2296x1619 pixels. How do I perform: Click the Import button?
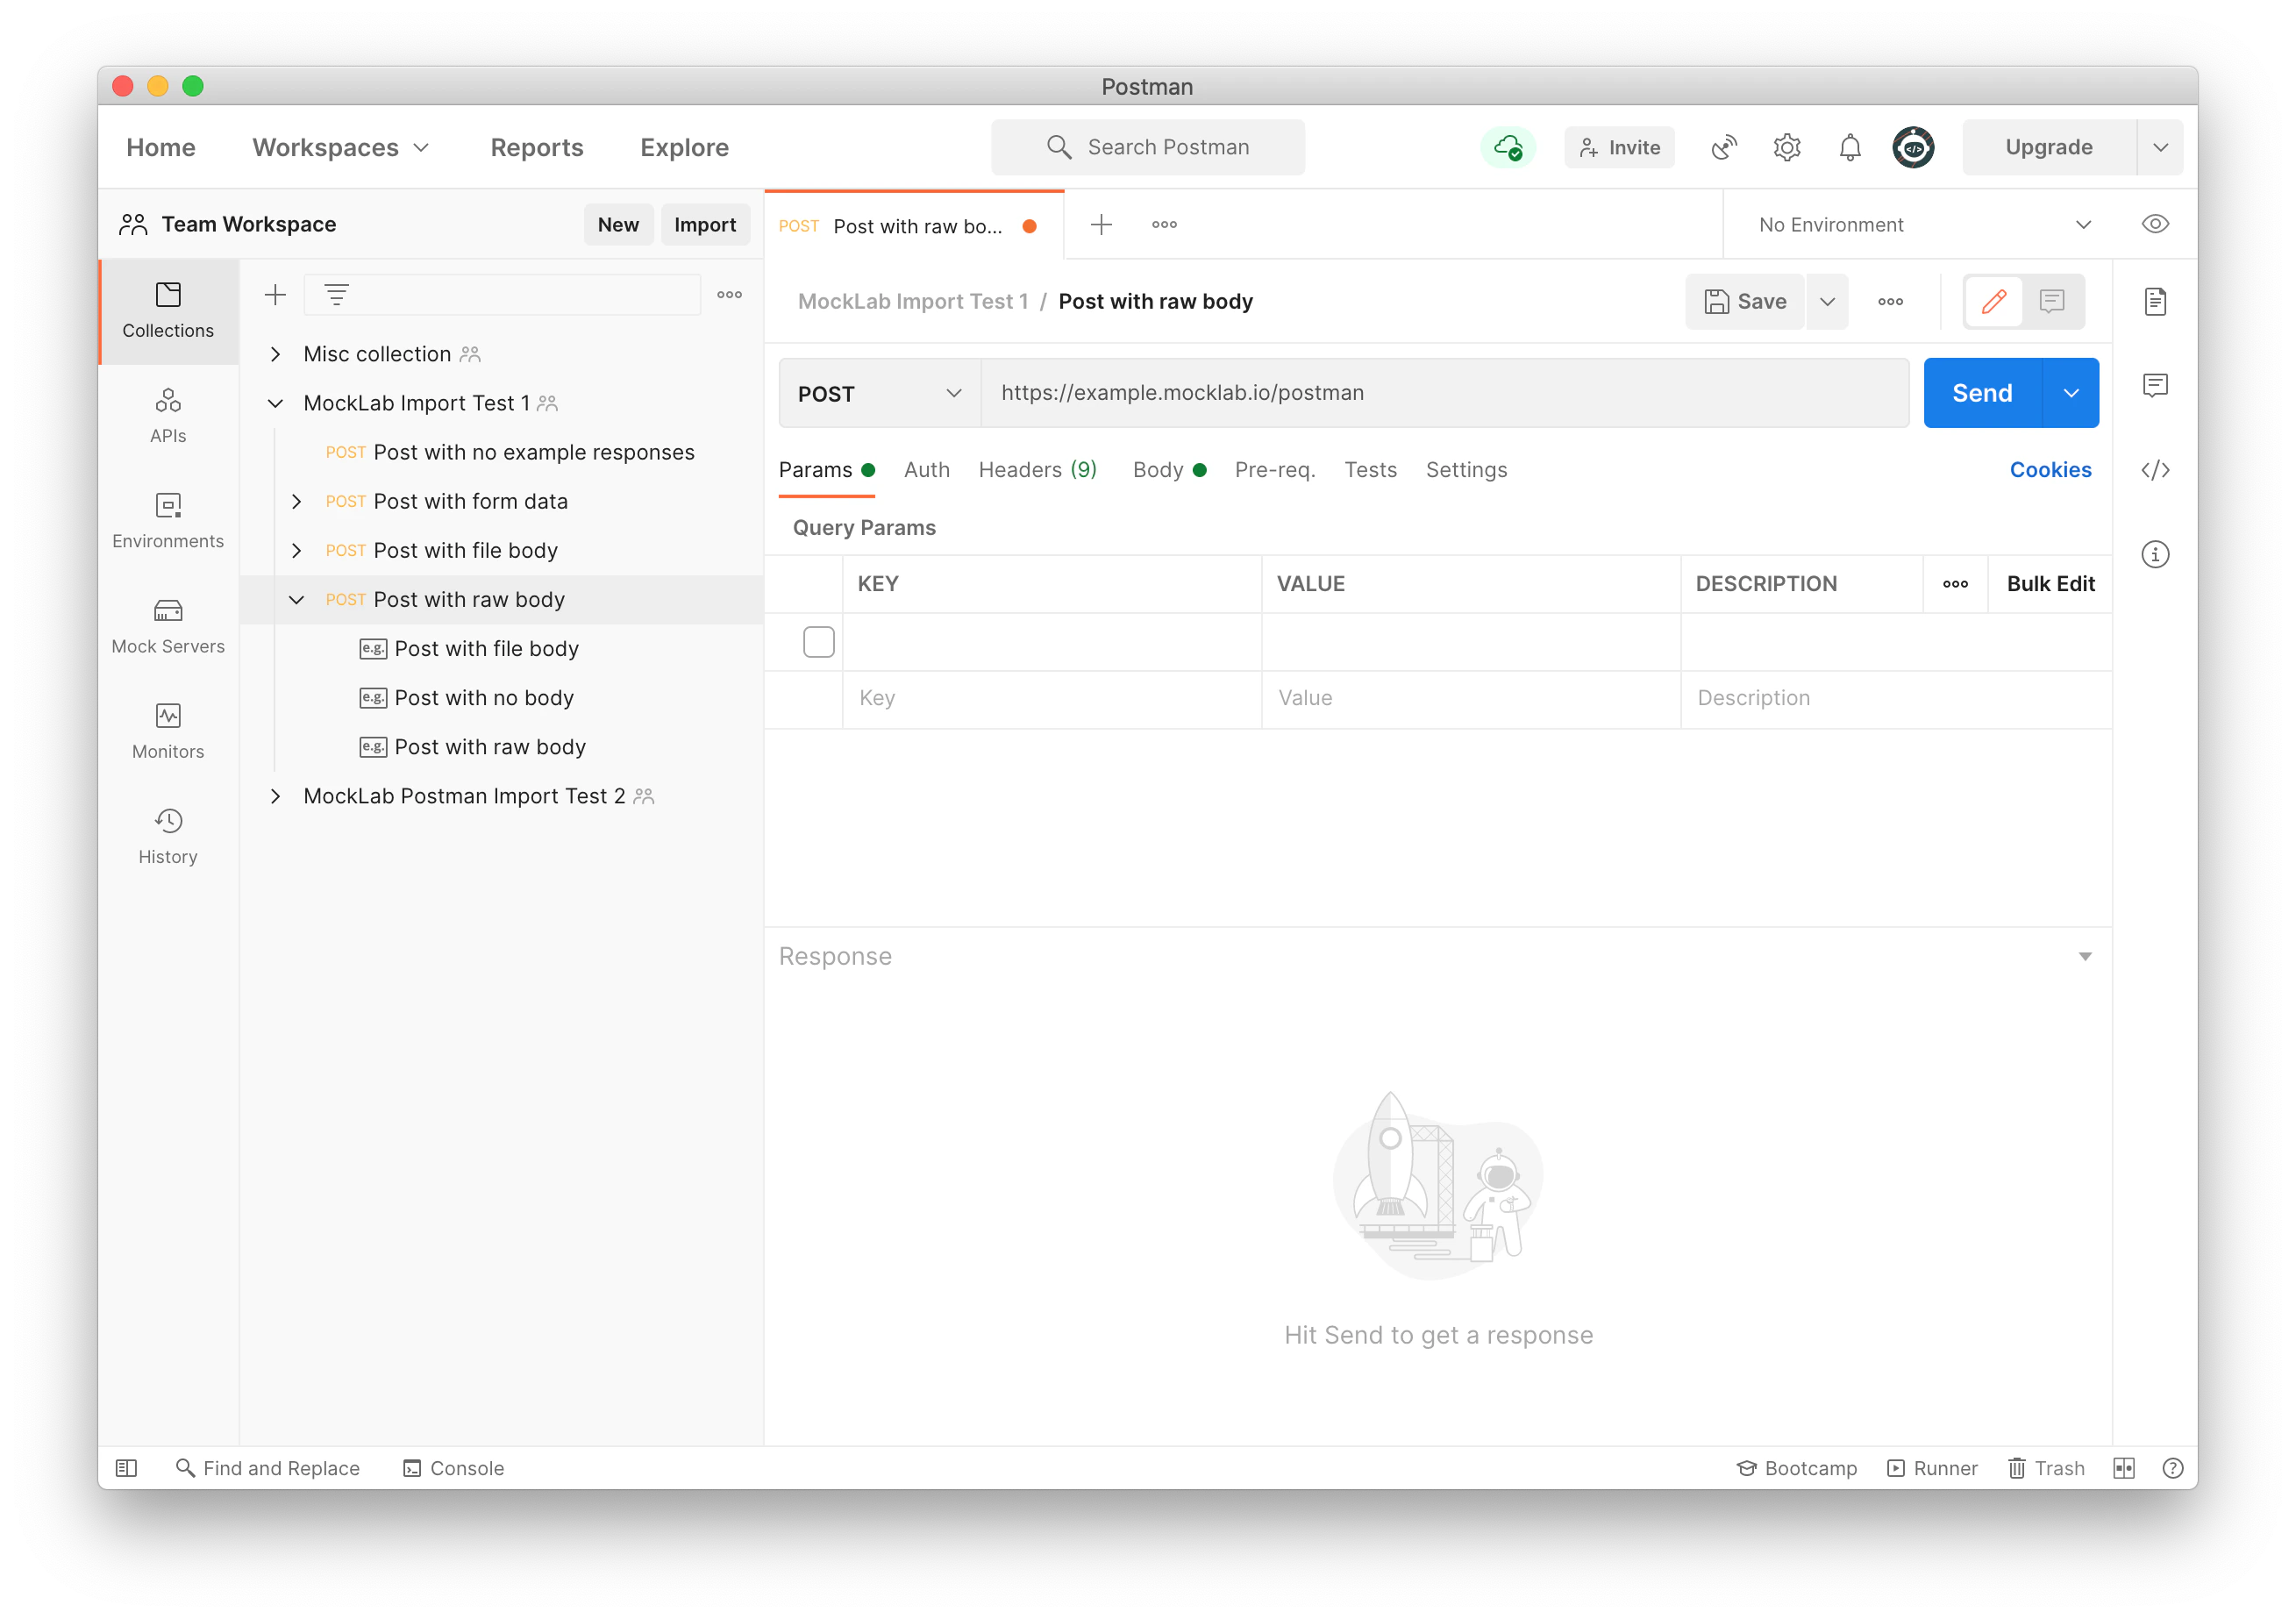click(705, 225)
